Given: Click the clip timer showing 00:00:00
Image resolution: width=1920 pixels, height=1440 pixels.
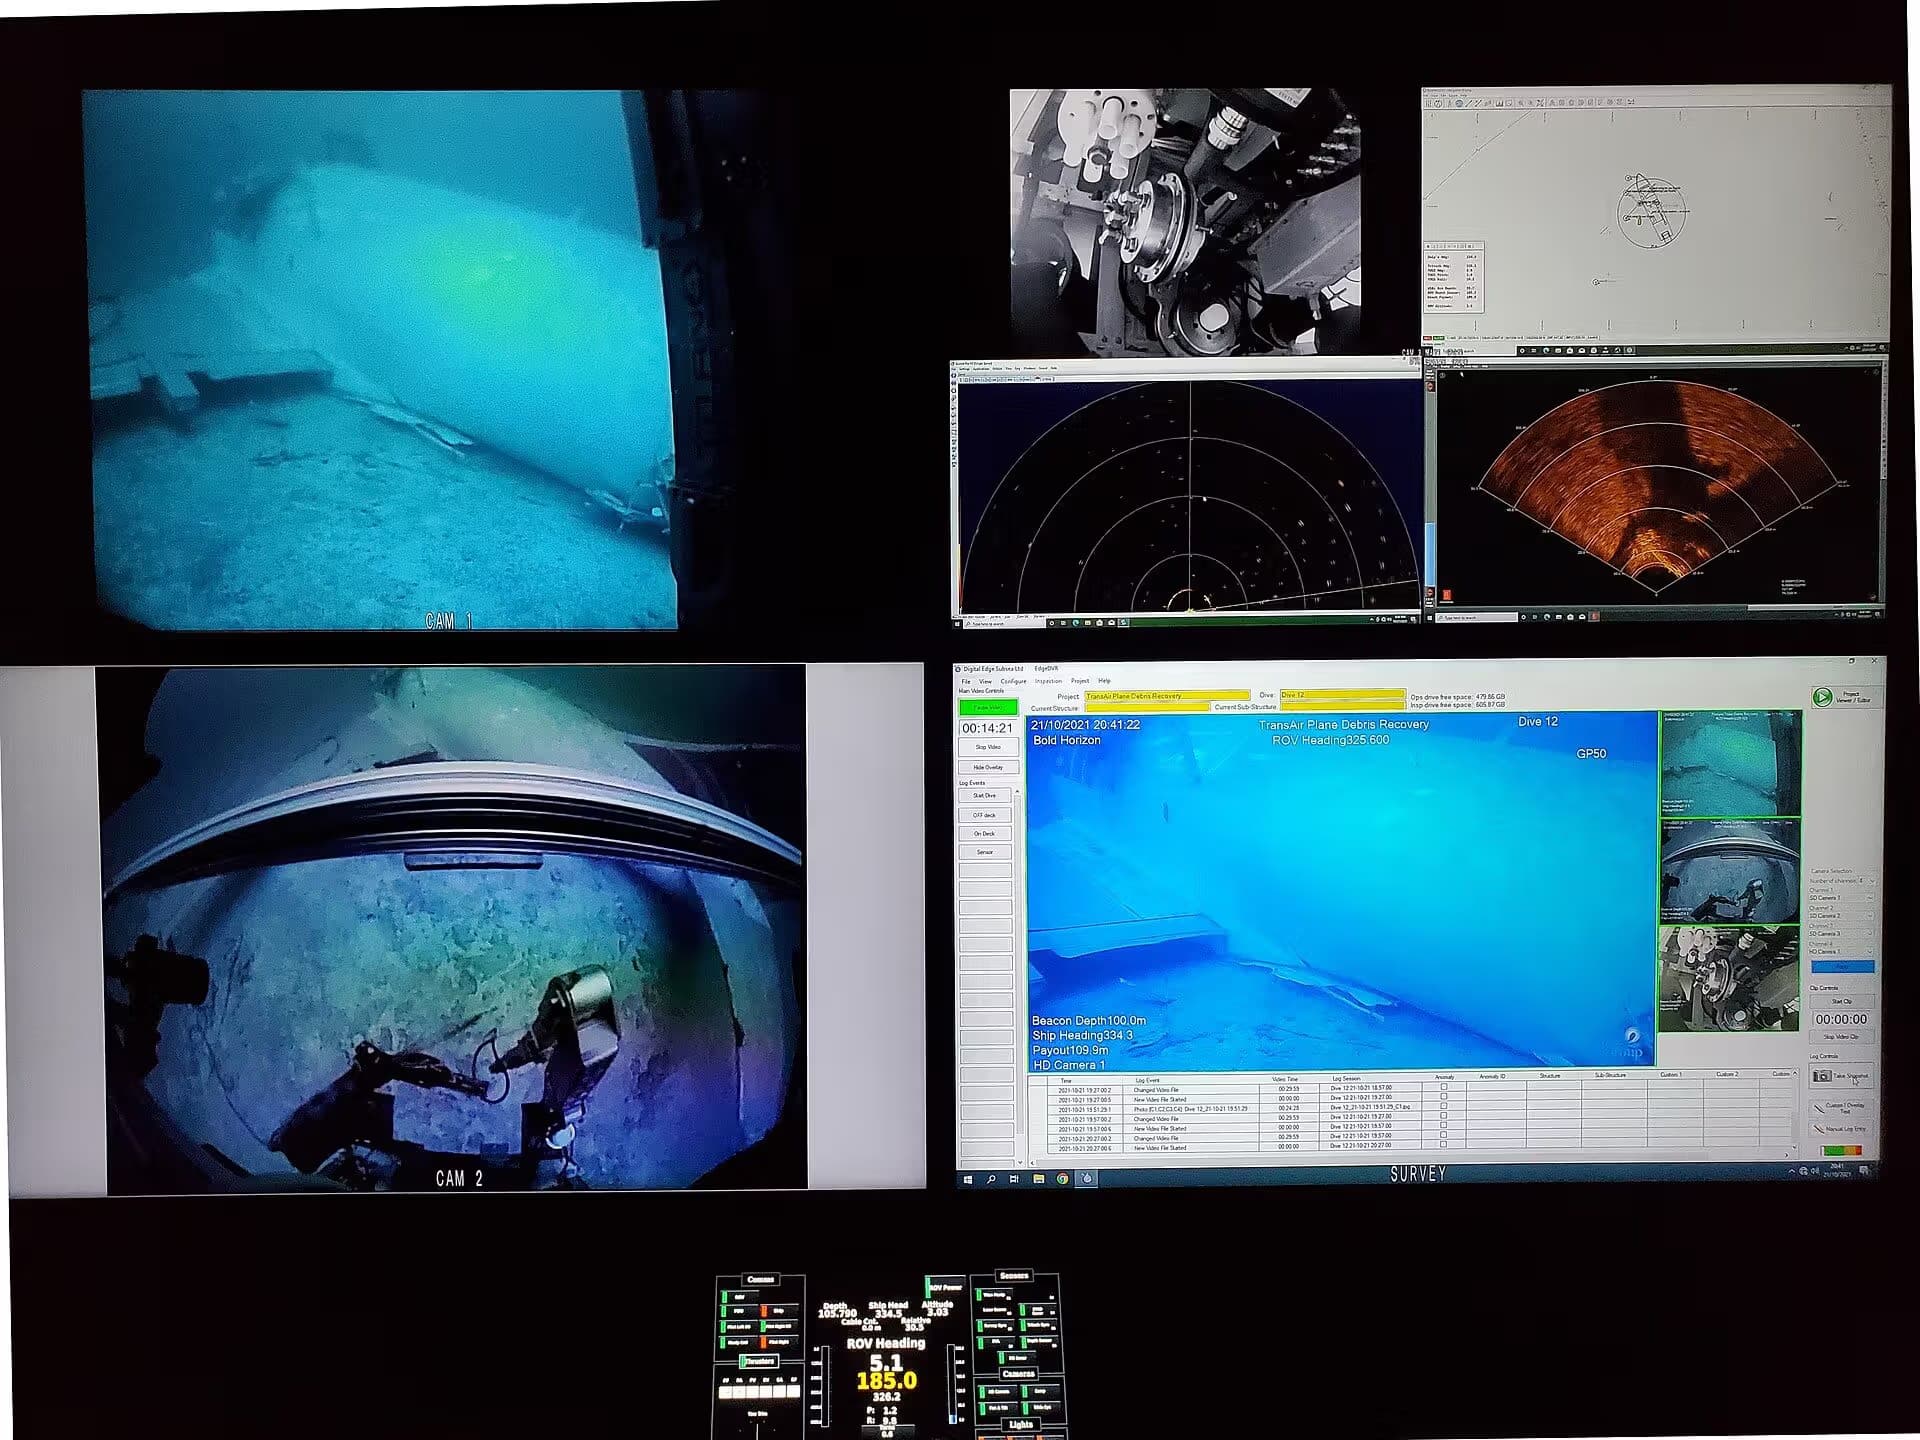Looking at the screenshot, I should click(x=1841, y=1019).
